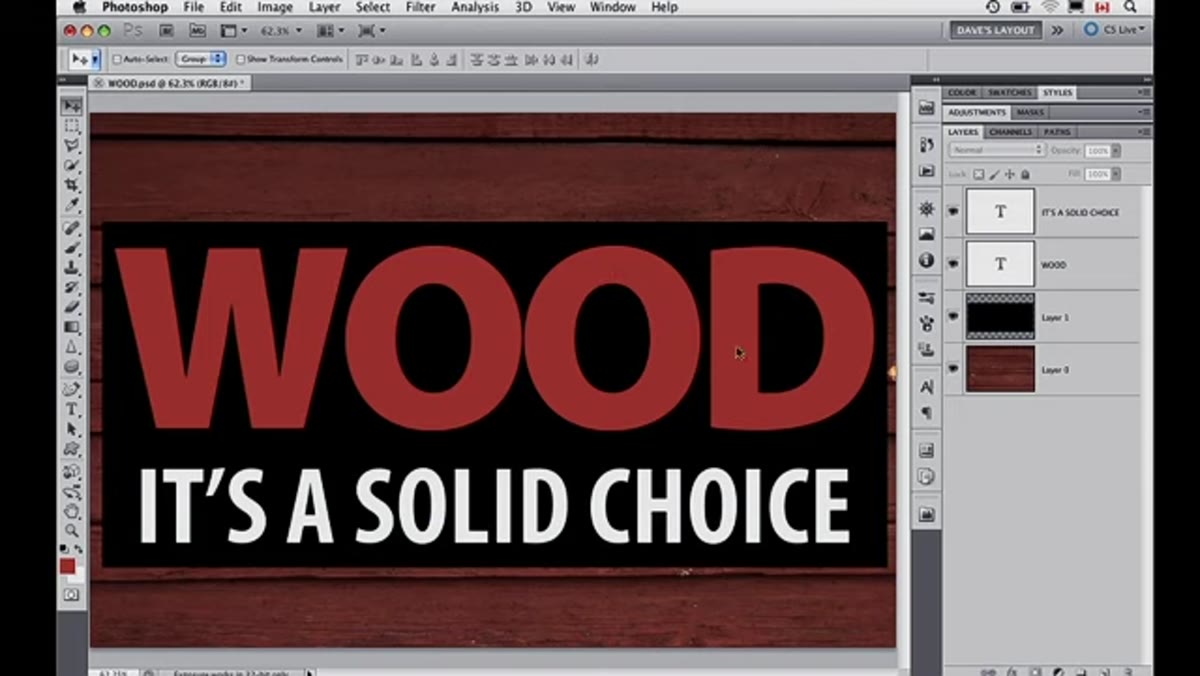The width and height of the screenshot is (1200, 676).
Task: Select the Rectangular Marquee tool
Action: (72, 126)
